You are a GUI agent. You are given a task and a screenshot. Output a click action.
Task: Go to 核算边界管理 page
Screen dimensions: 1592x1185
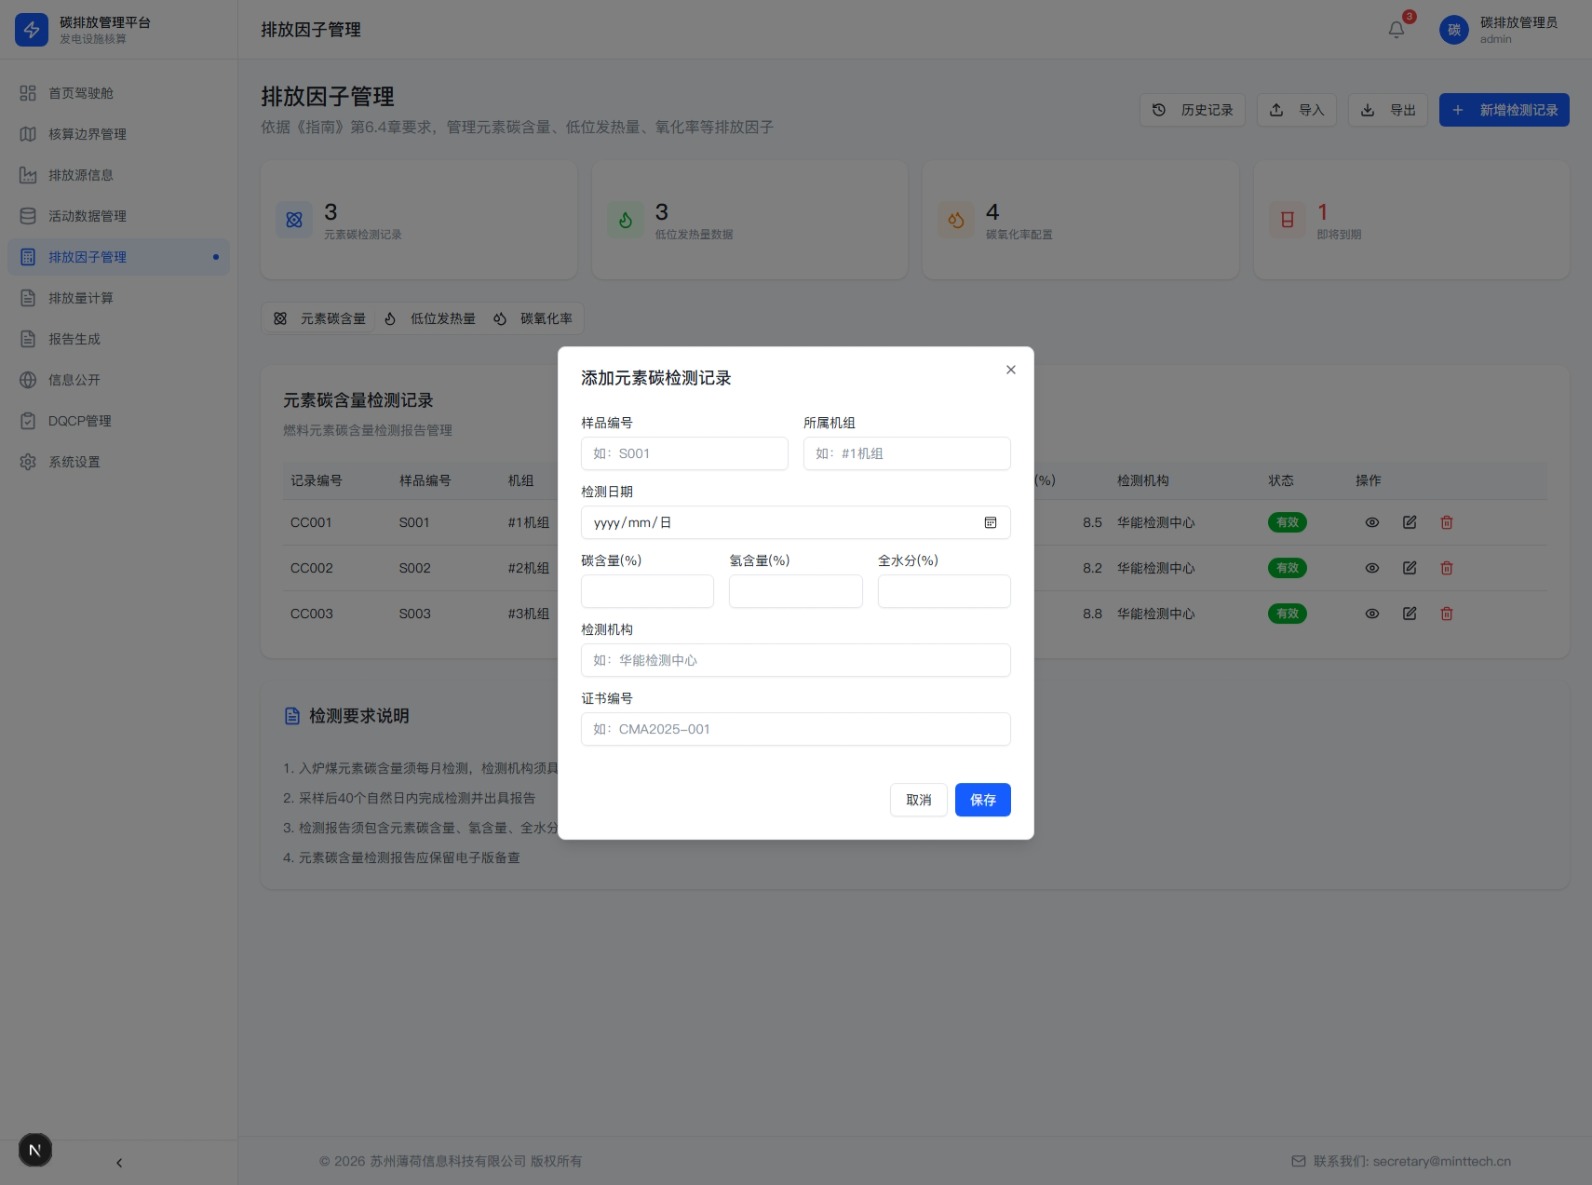pos(118,134)
